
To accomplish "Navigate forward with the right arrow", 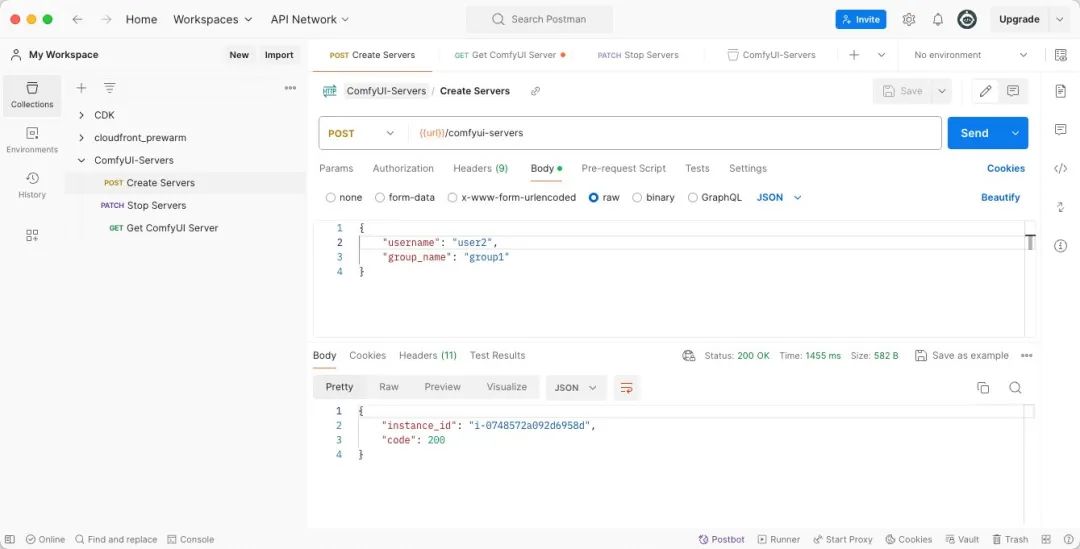I will (x=105, y=19).
